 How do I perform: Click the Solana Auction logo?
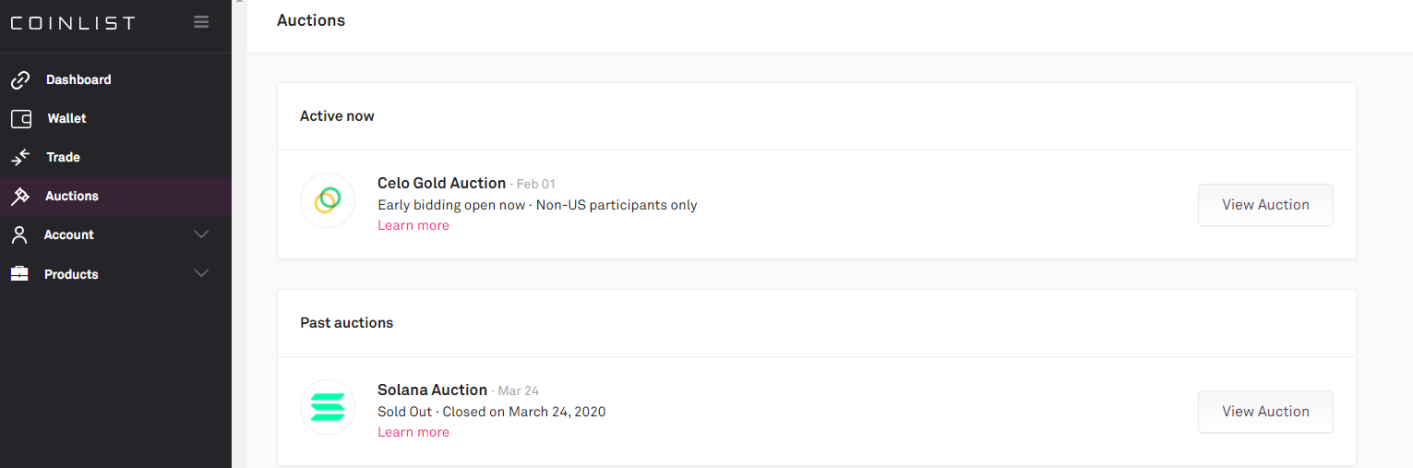[327, 407]
